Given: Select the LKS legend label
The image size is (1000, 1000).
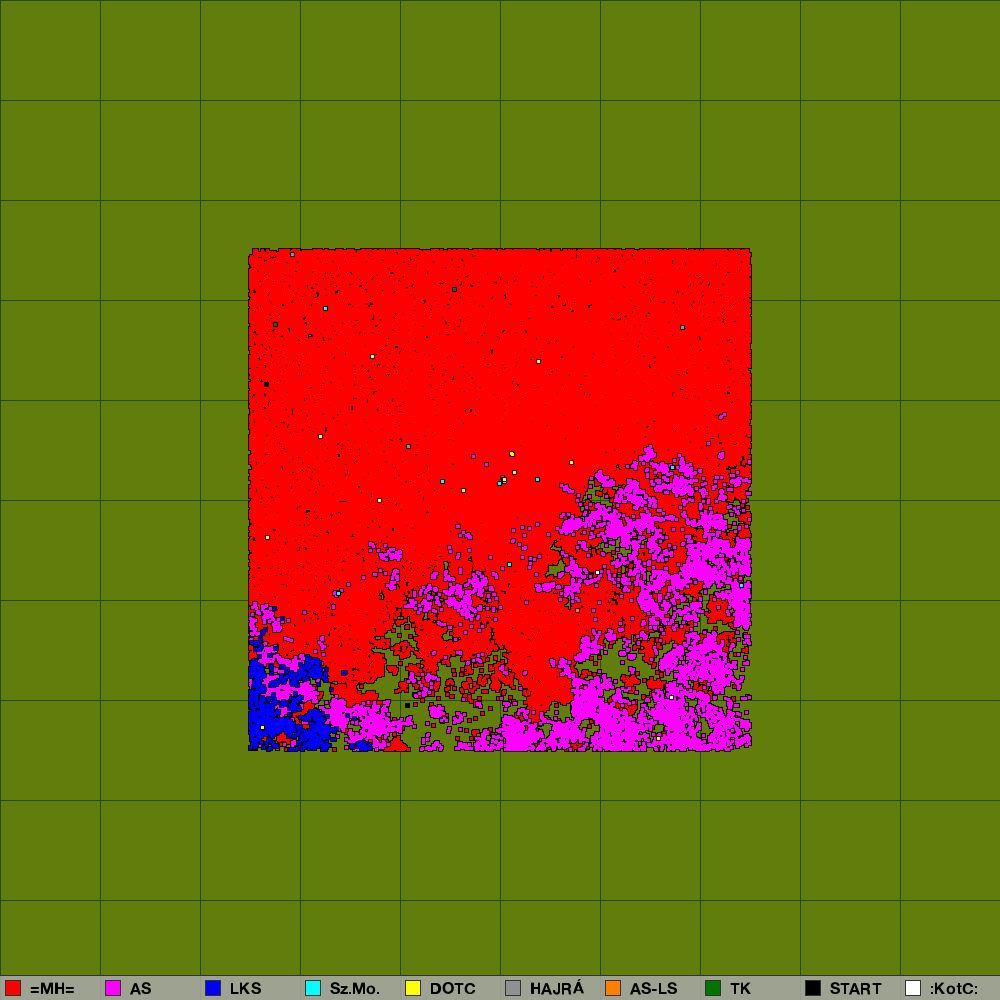Looking at the screenshot, I should (246, 989).
